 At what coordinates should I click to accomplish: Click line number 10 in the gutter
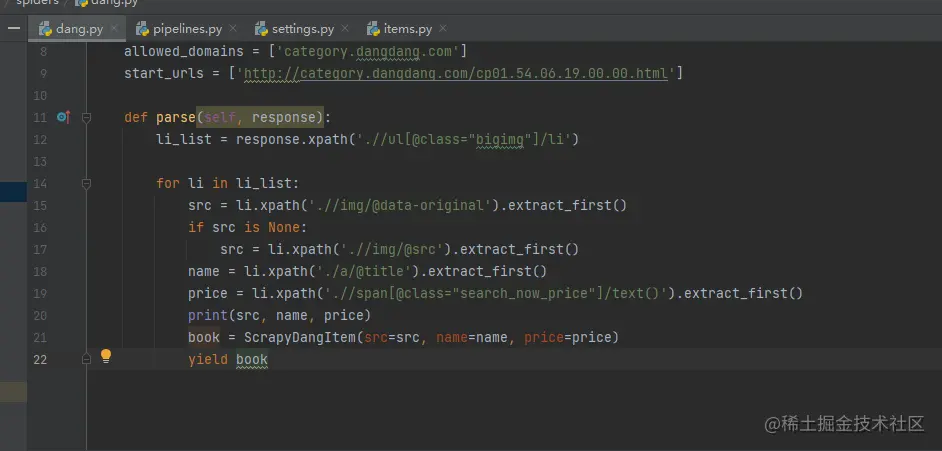point(40,95)
